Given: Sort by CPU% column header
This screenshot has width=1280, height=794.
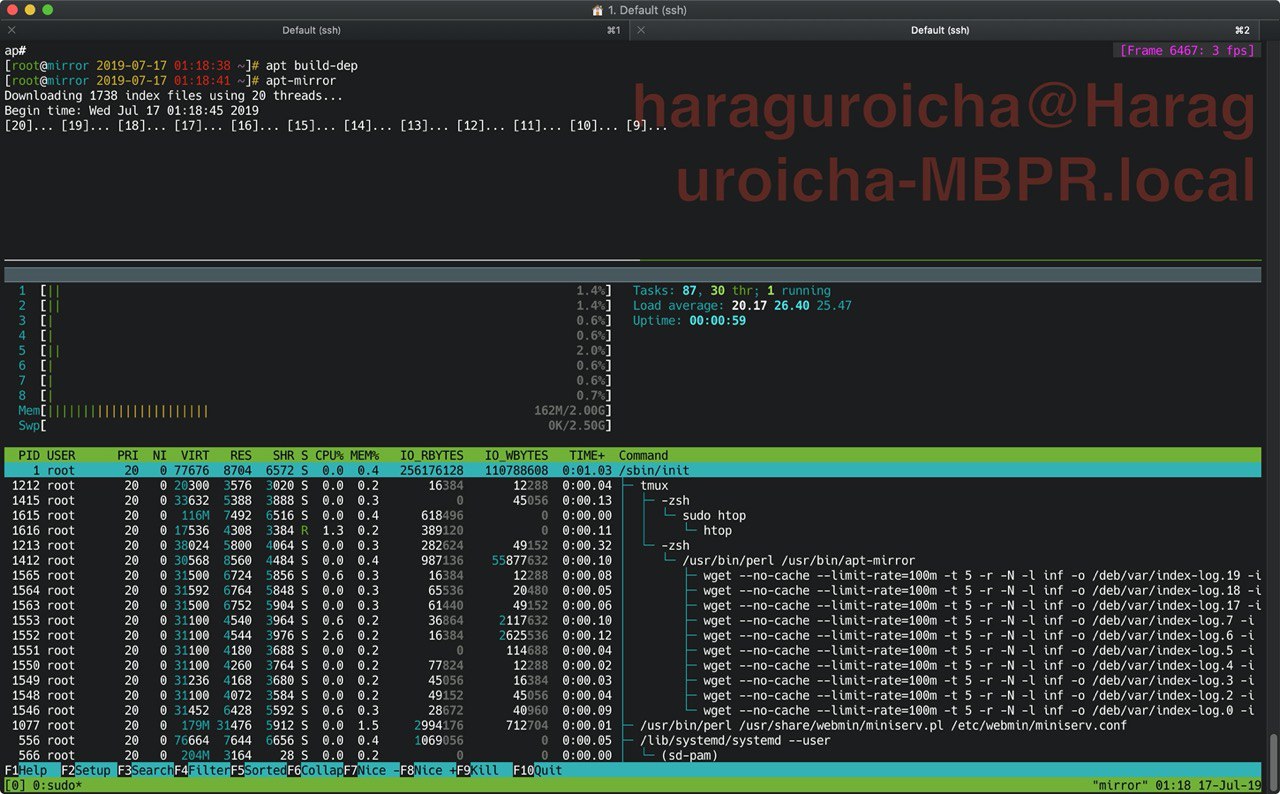Looking at the screenshot, I should tap(329, 455).
